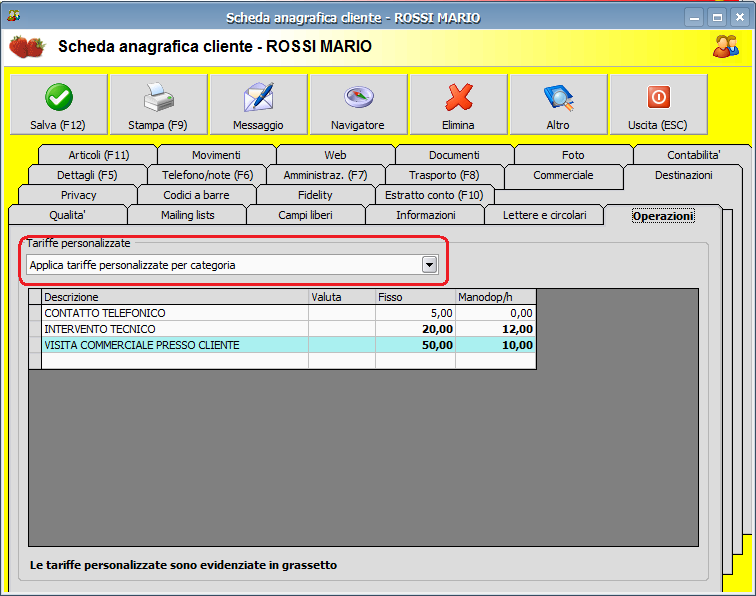
Task: Switch to the Documenti tab
Action: [x=454, y=155]
